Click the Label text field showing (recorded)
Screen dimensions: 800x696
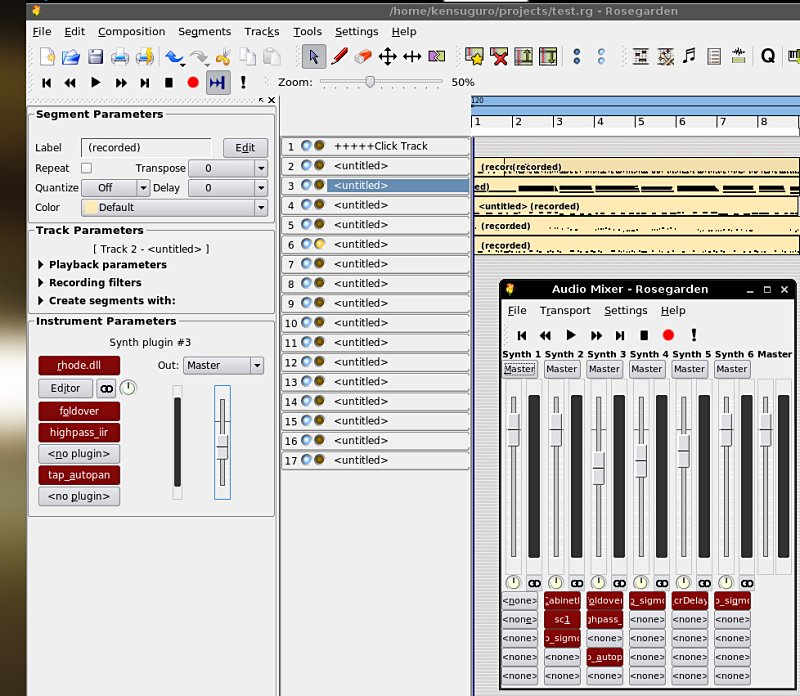click(x=146, y=147)
